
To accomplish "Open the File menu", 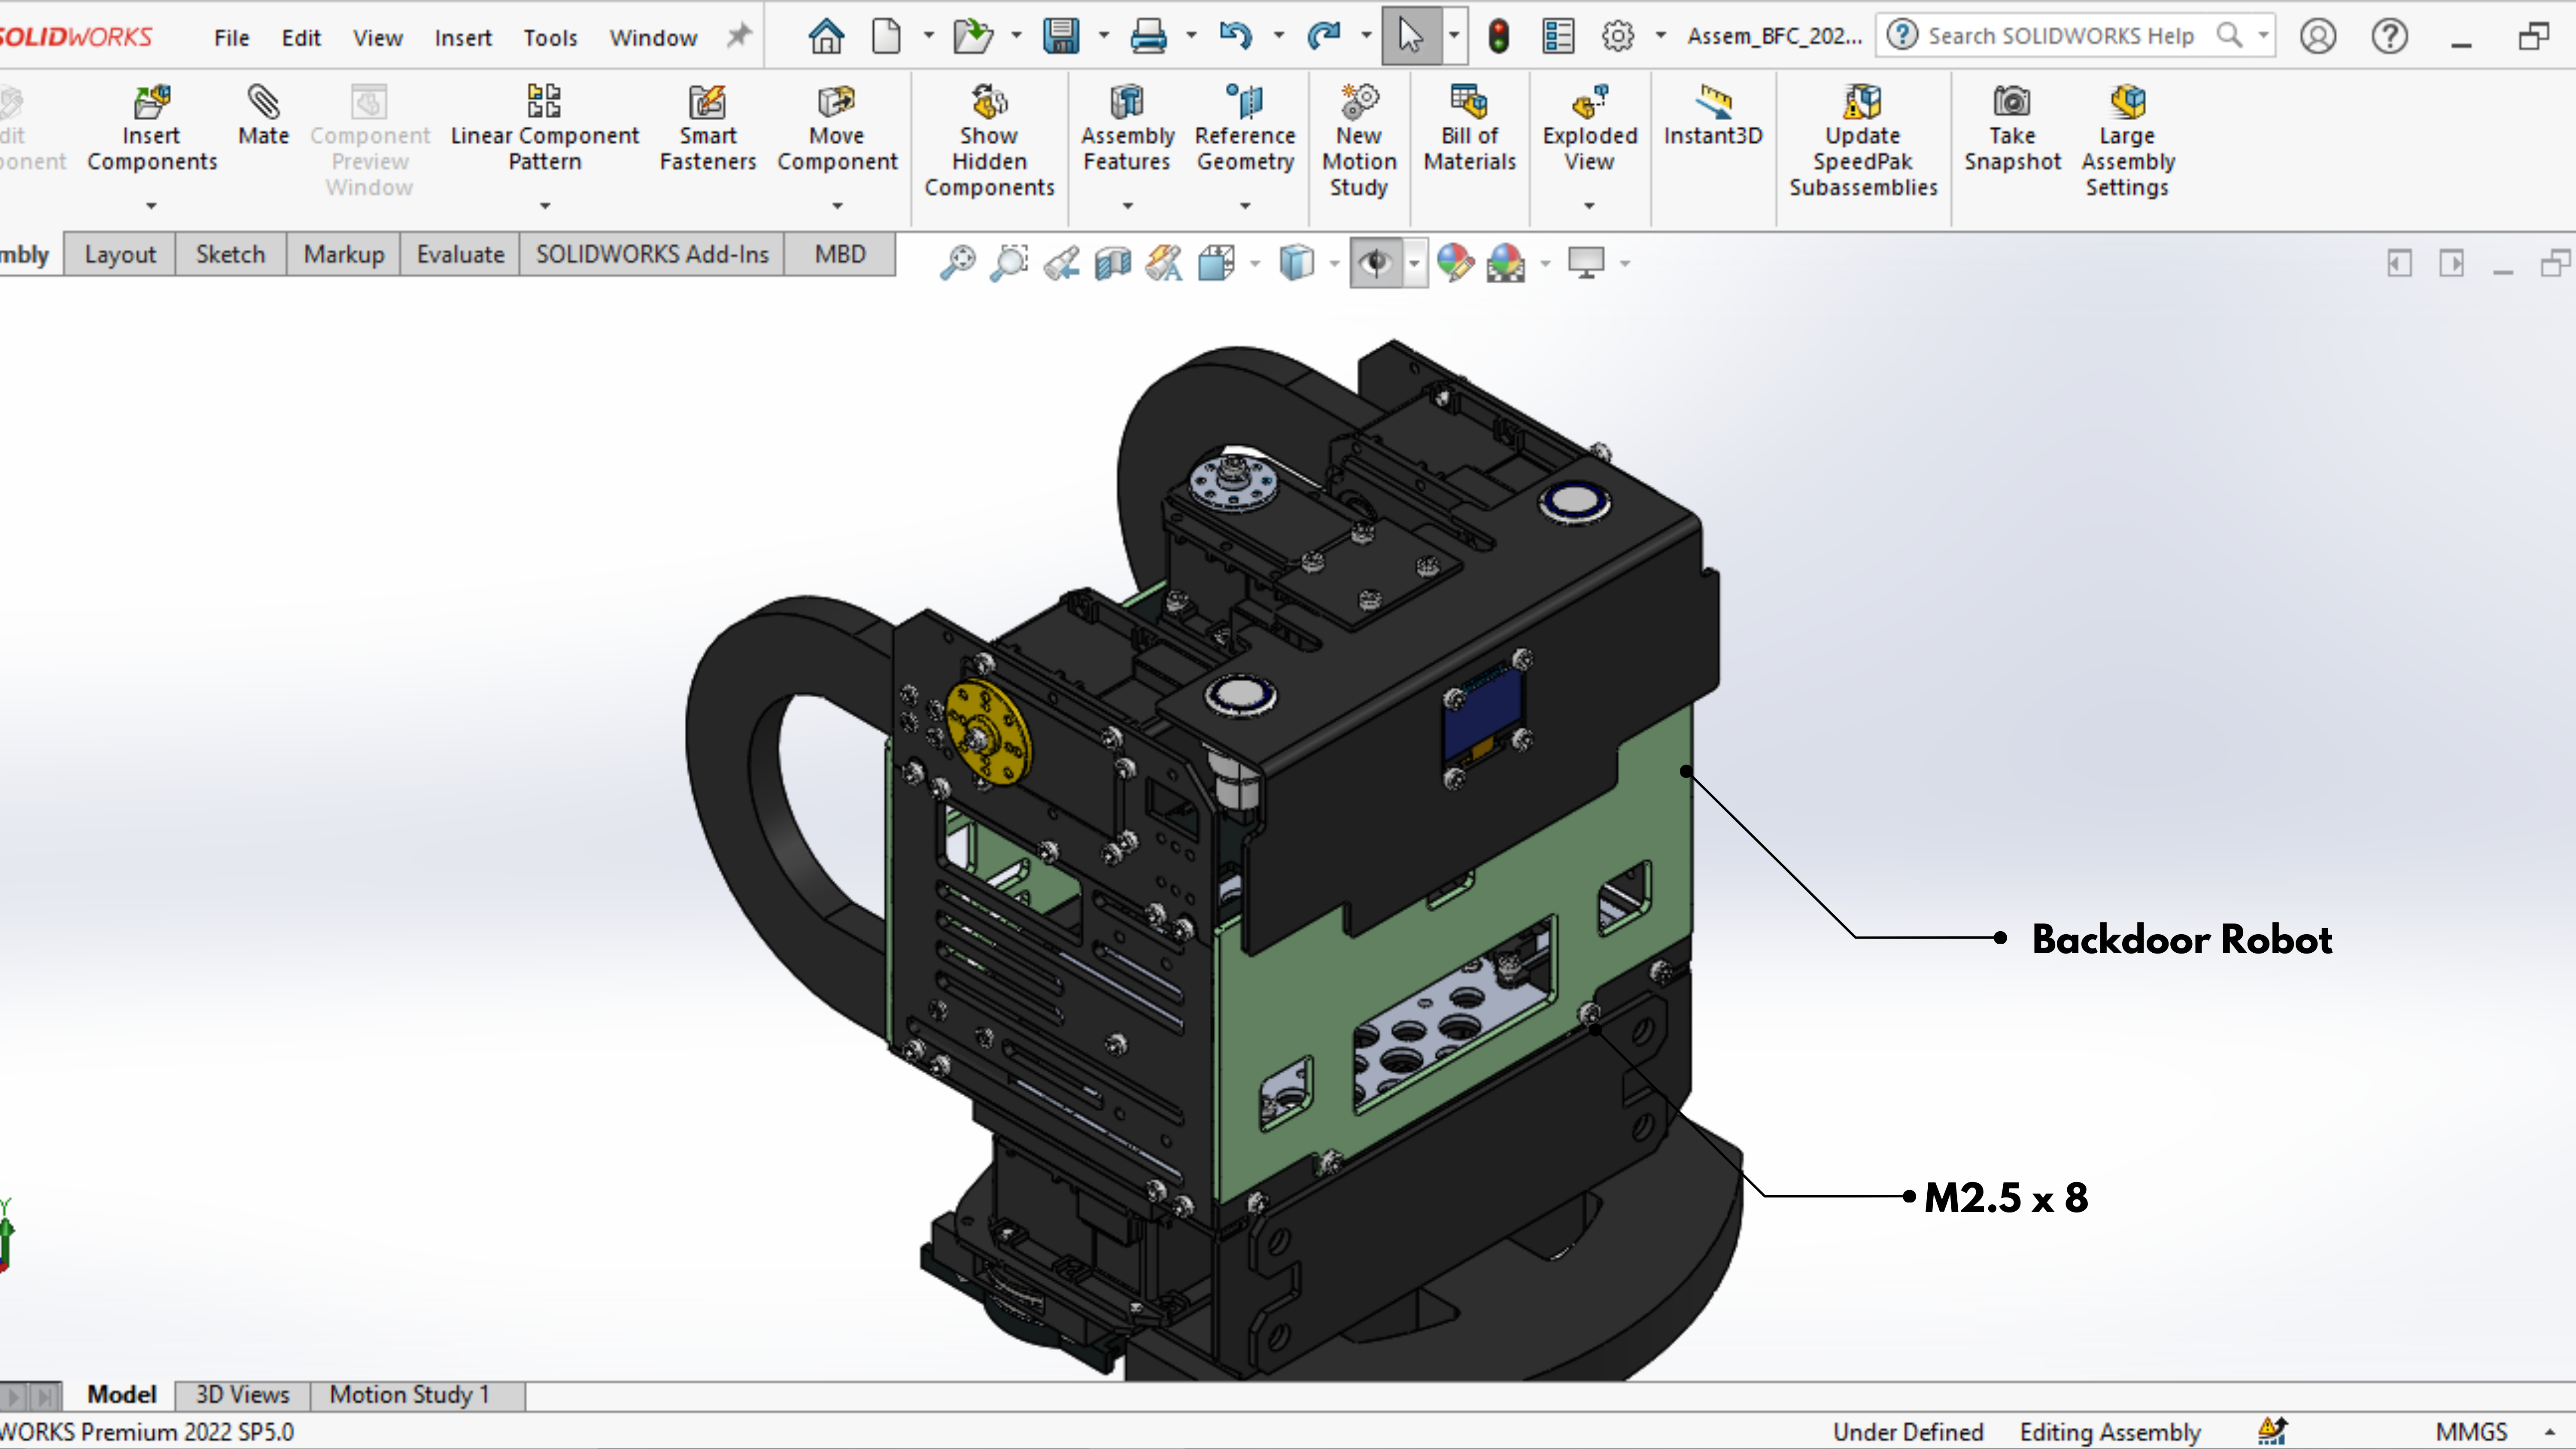I will coord(231,38).
